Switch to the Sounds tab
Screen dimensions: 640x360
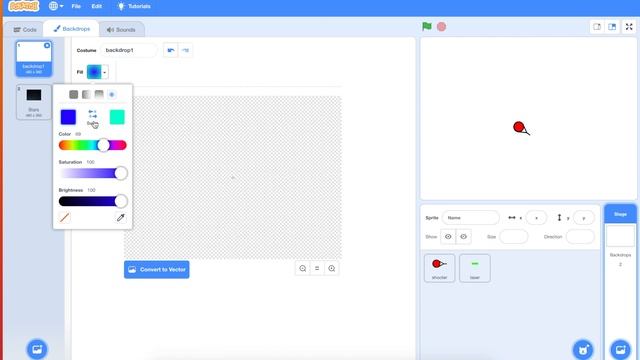click(121, 30)
